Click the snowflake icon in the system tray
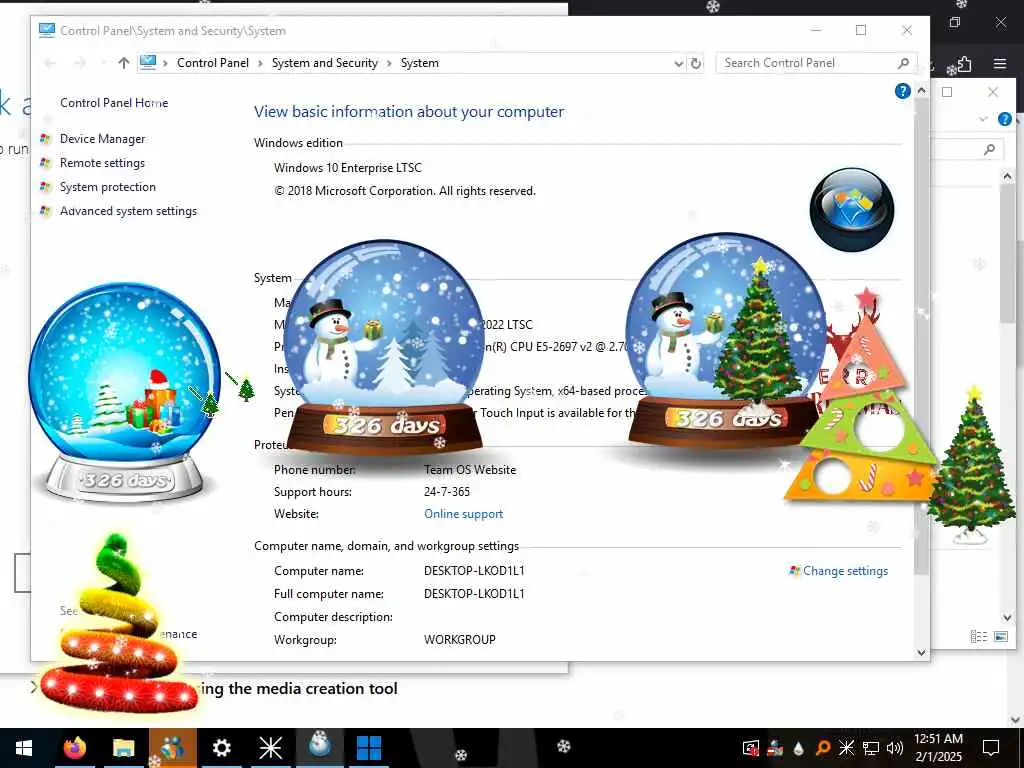This screenshot has height=768, width=1024. tap(846, 748)
